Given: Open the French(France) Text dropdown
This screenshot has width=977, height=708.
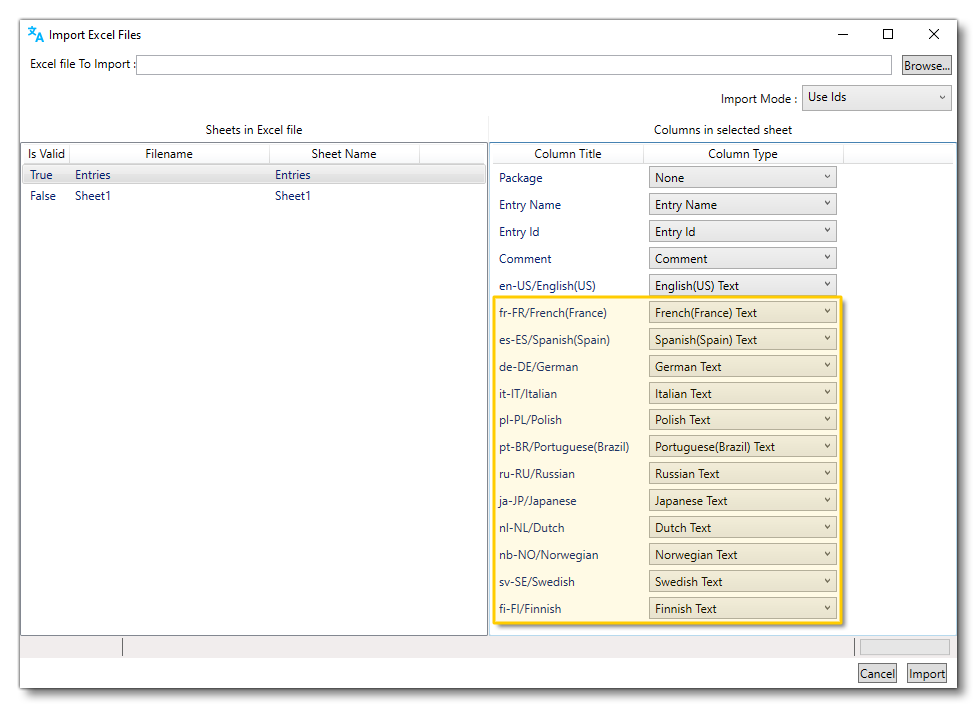Looking at the screenshot, I should point(742,312).
